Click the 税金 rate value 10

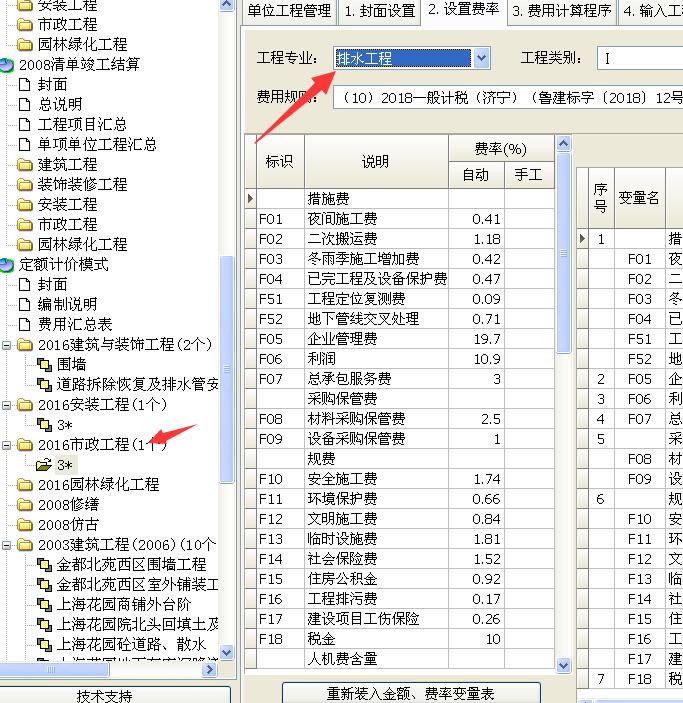[x=476, y=639]
